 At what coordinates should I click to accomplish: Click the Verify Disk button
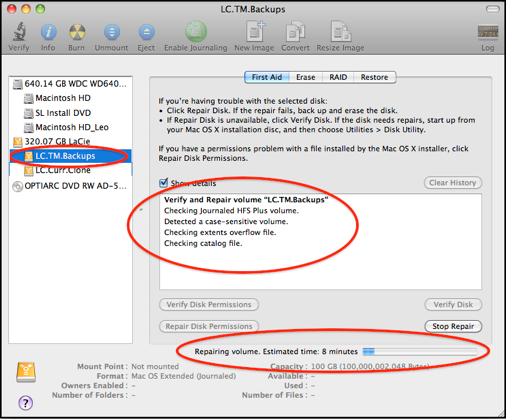point(453,304)
